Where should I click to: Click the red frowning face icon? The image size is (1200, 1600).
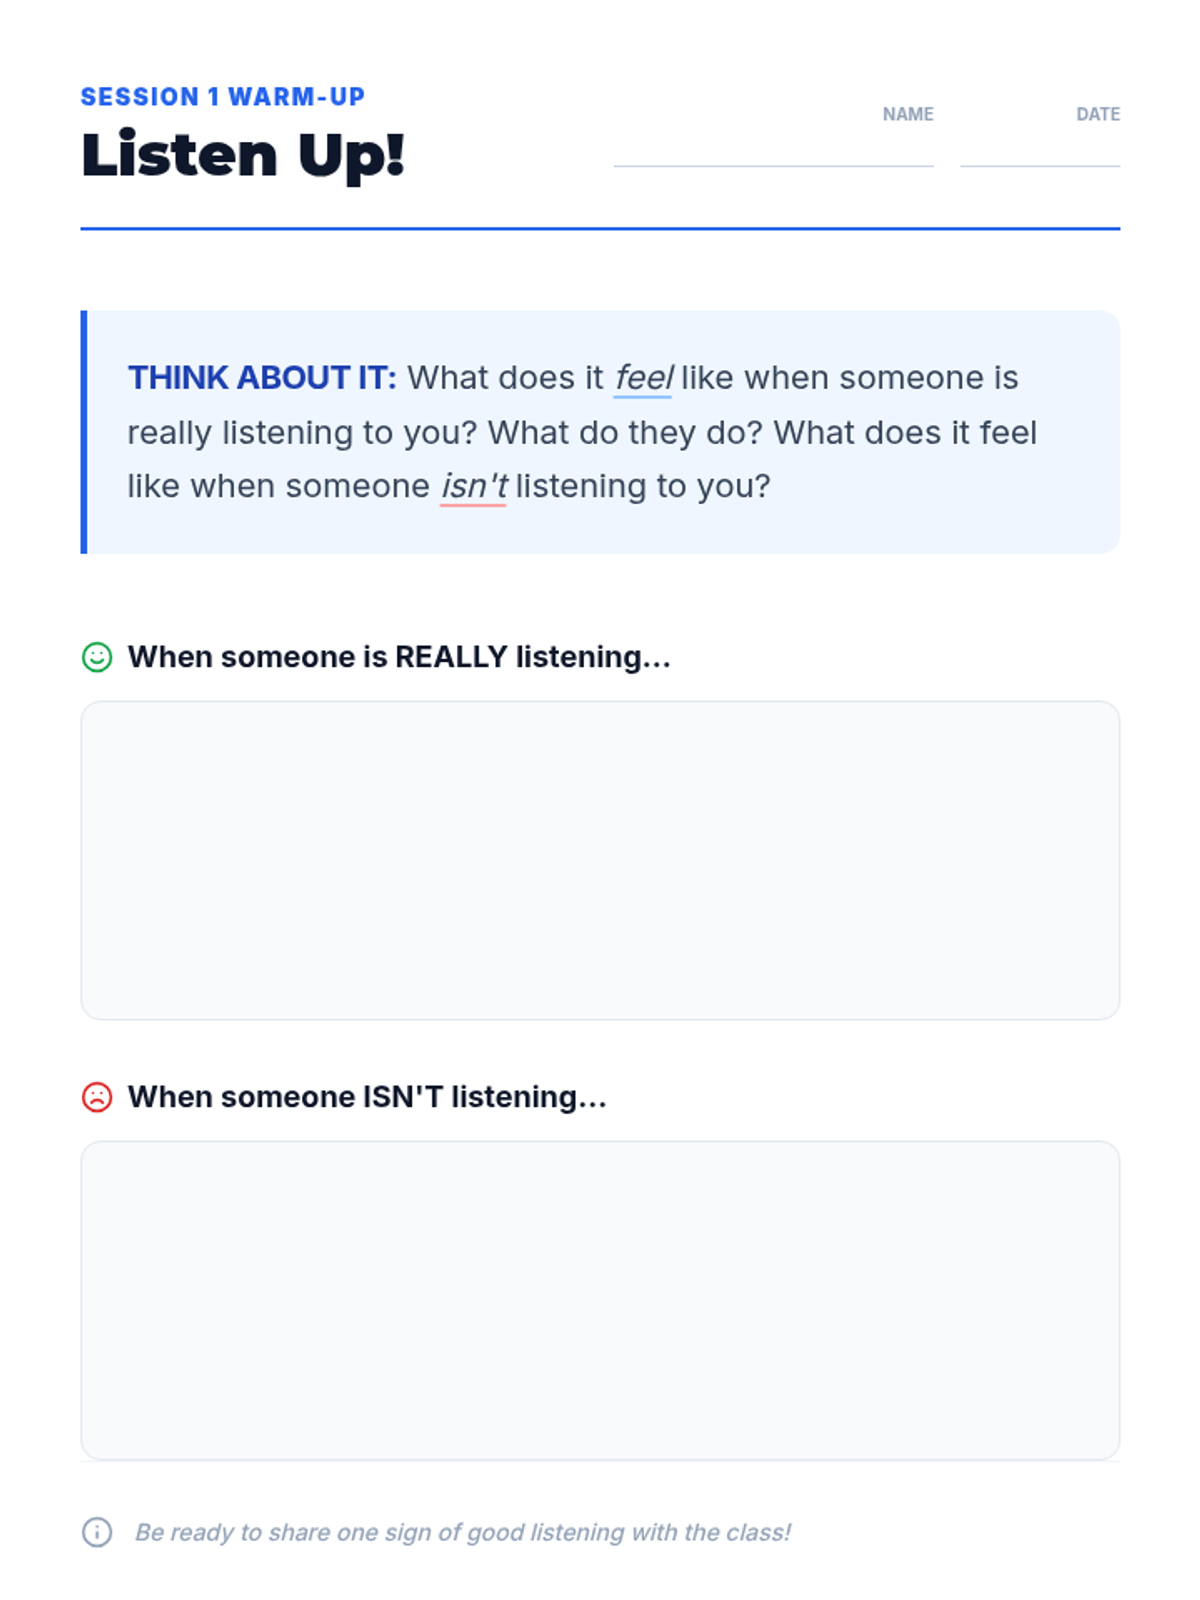tap(97, 1097)
